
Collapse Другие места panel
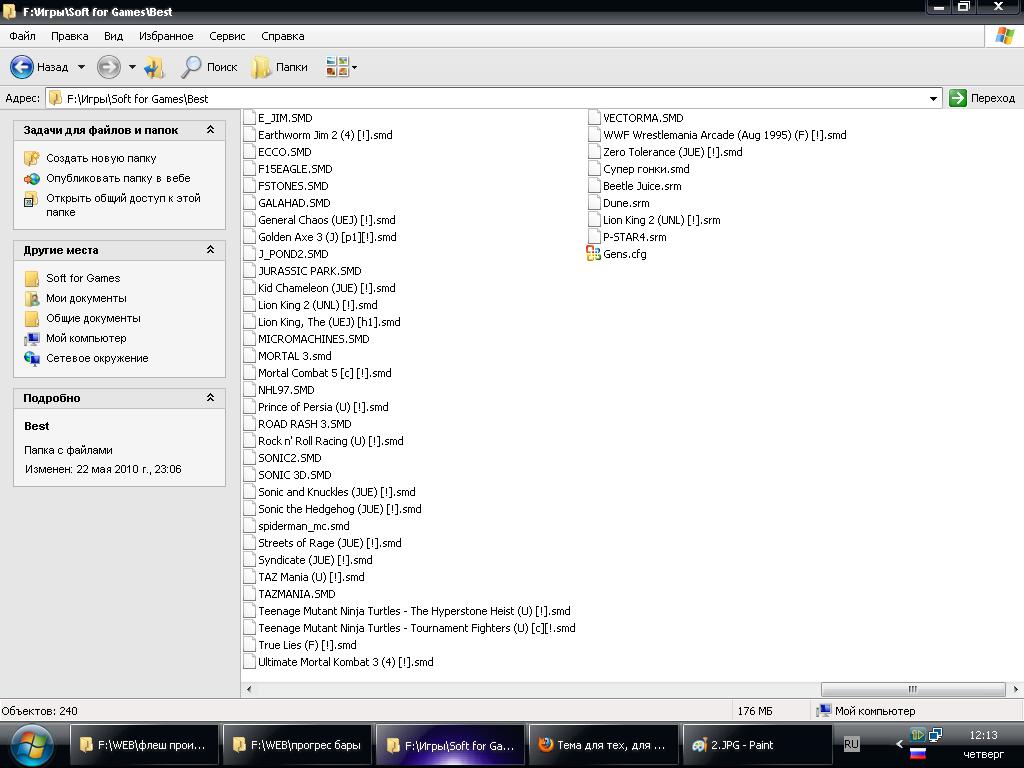coord(210,249)
